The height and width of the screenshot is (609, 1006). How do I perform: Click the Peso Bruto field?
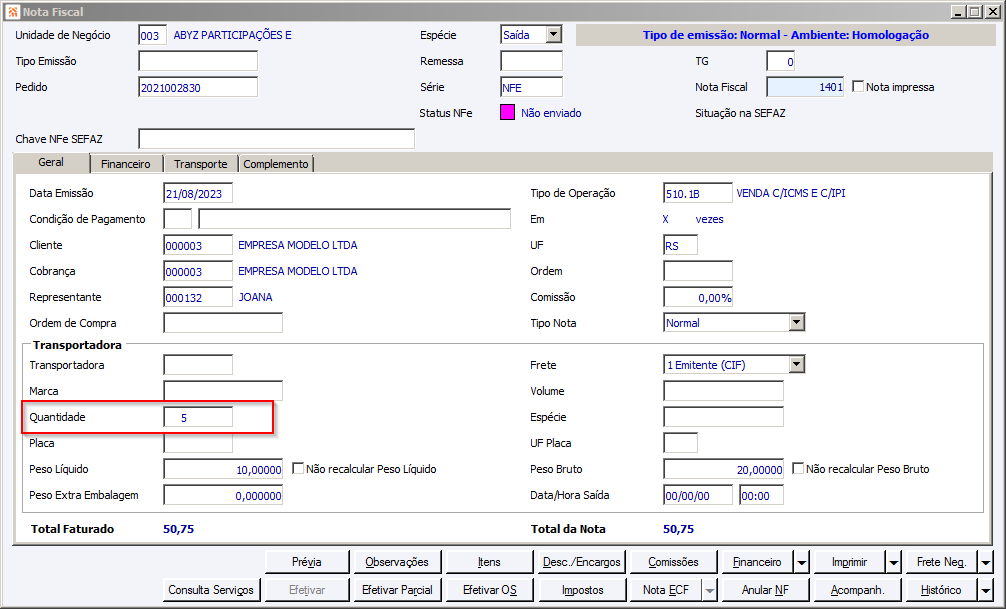pos(723,469)
